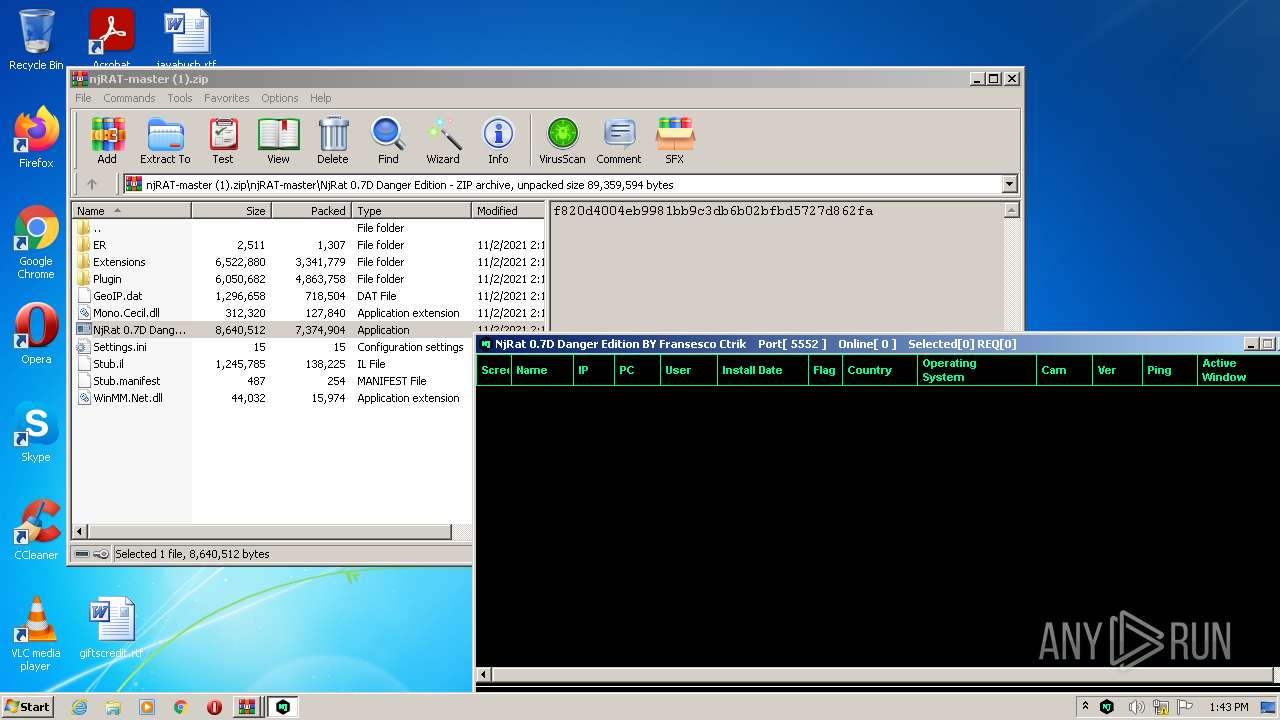Click the IP column header in NjRat
The width and height of the screenshot is (1280, 720).
point(593,370)
